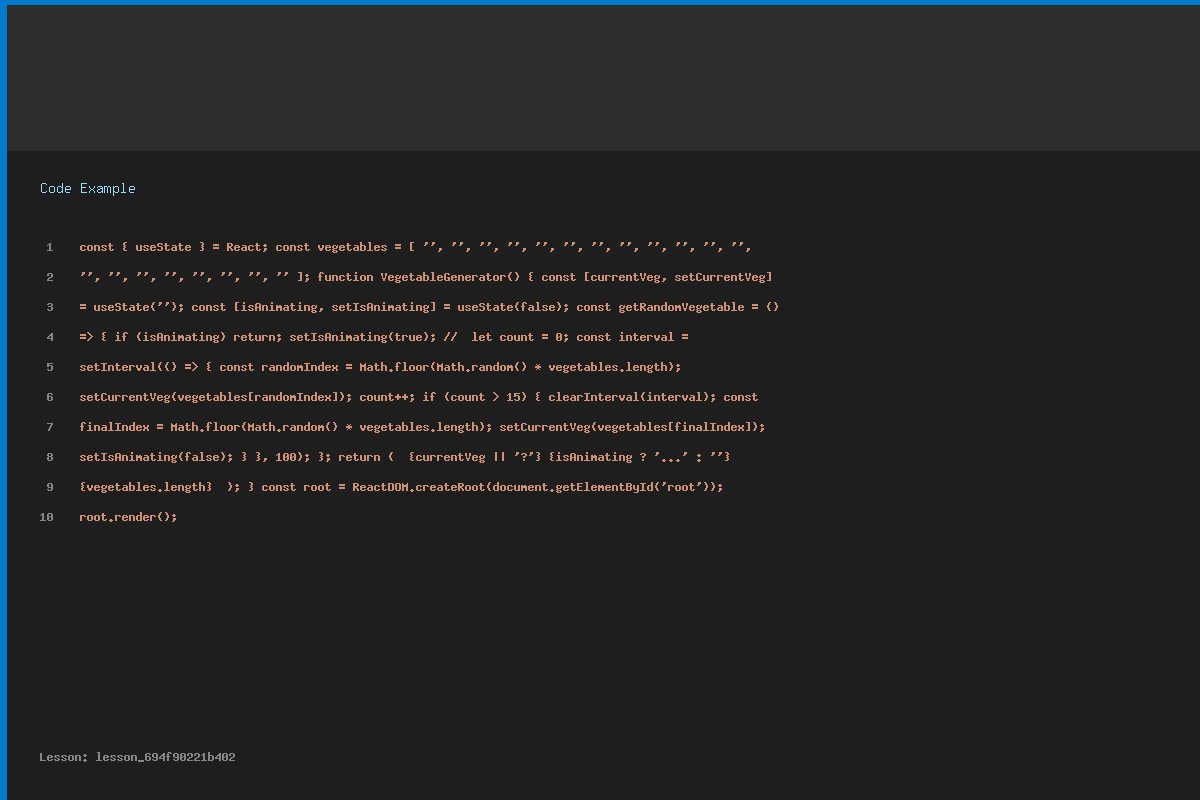
Task: Click the lesson ID text "lesson_694f90221b402"
Action: click(x=165, y=757)
